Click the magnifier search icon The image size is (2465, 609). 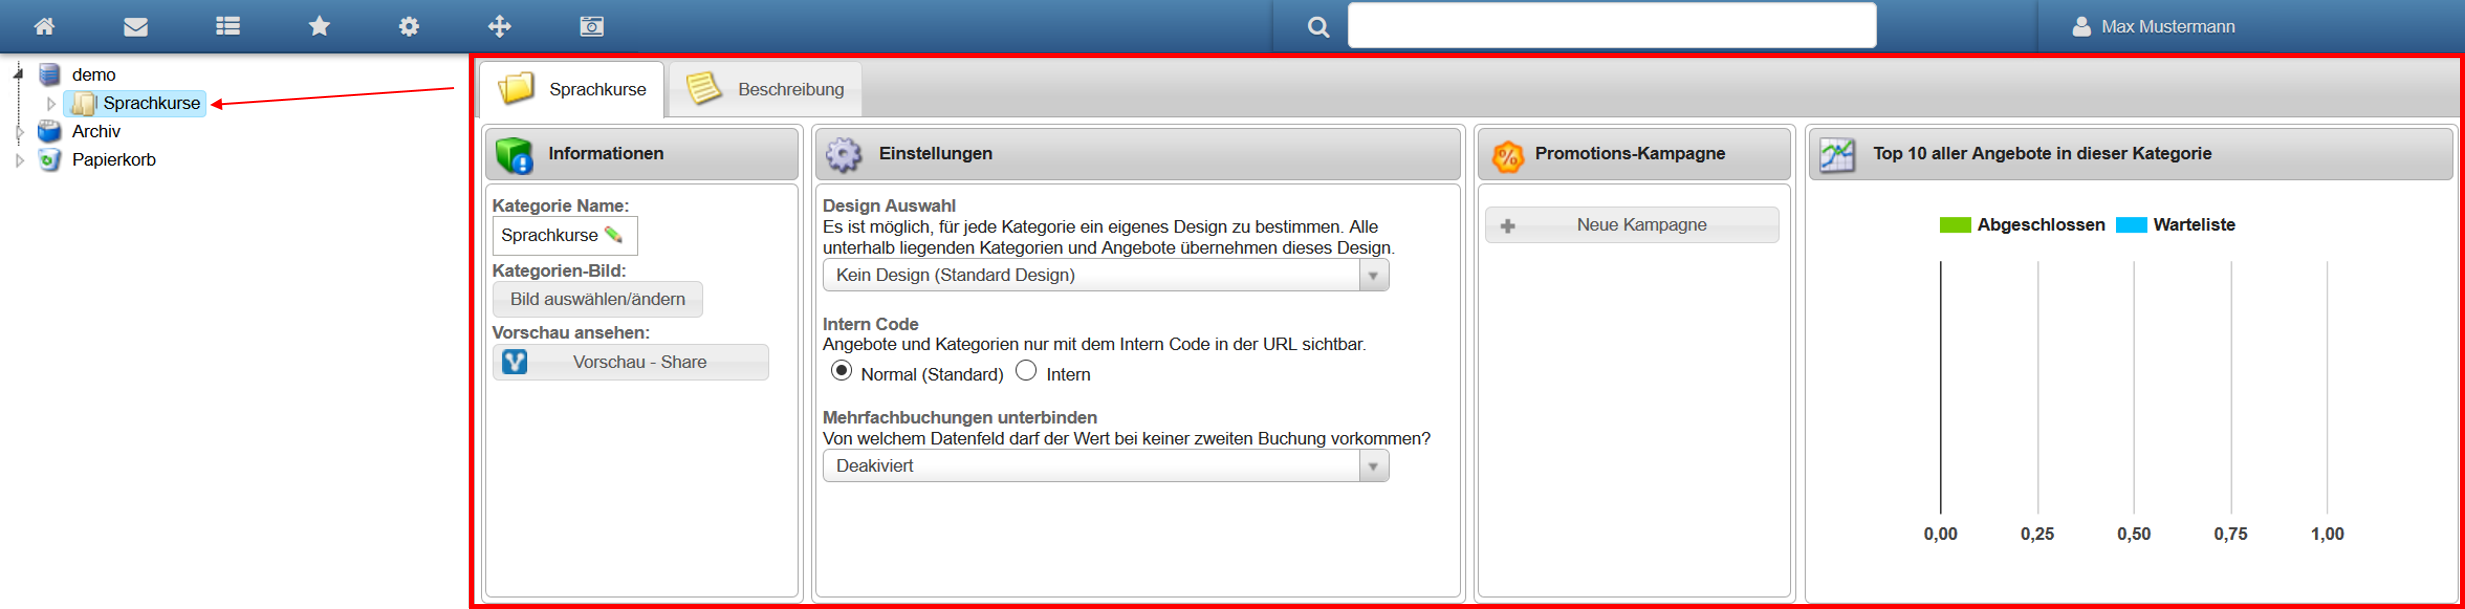(x=1318, y=27)
